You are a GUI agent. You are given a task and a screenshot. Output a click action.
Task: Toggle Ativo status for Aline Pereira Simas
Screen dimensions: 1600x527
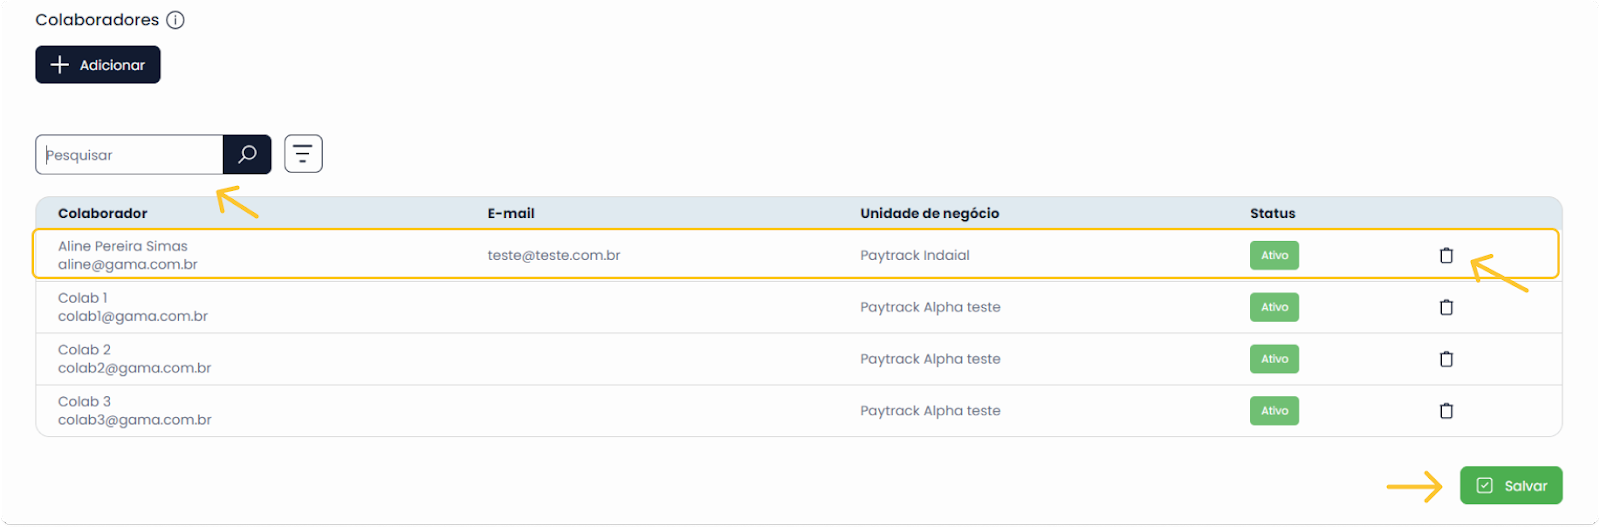1274,255
